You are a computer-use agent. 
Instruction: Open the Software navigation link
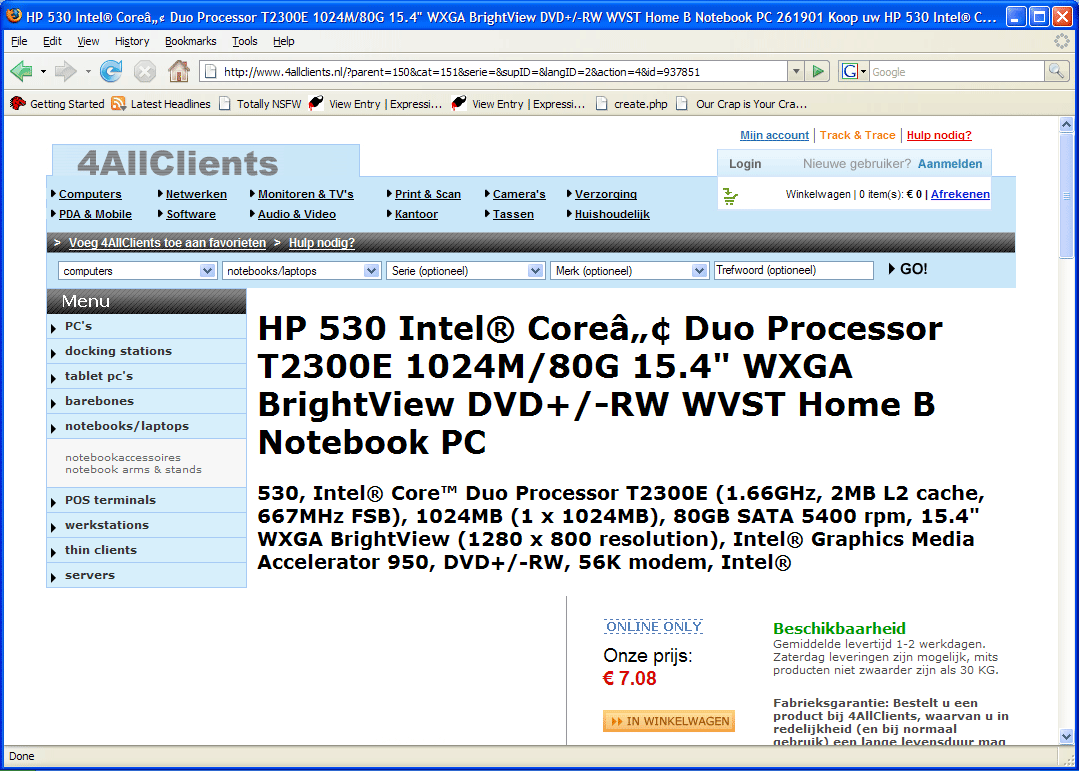click(191, 214)
